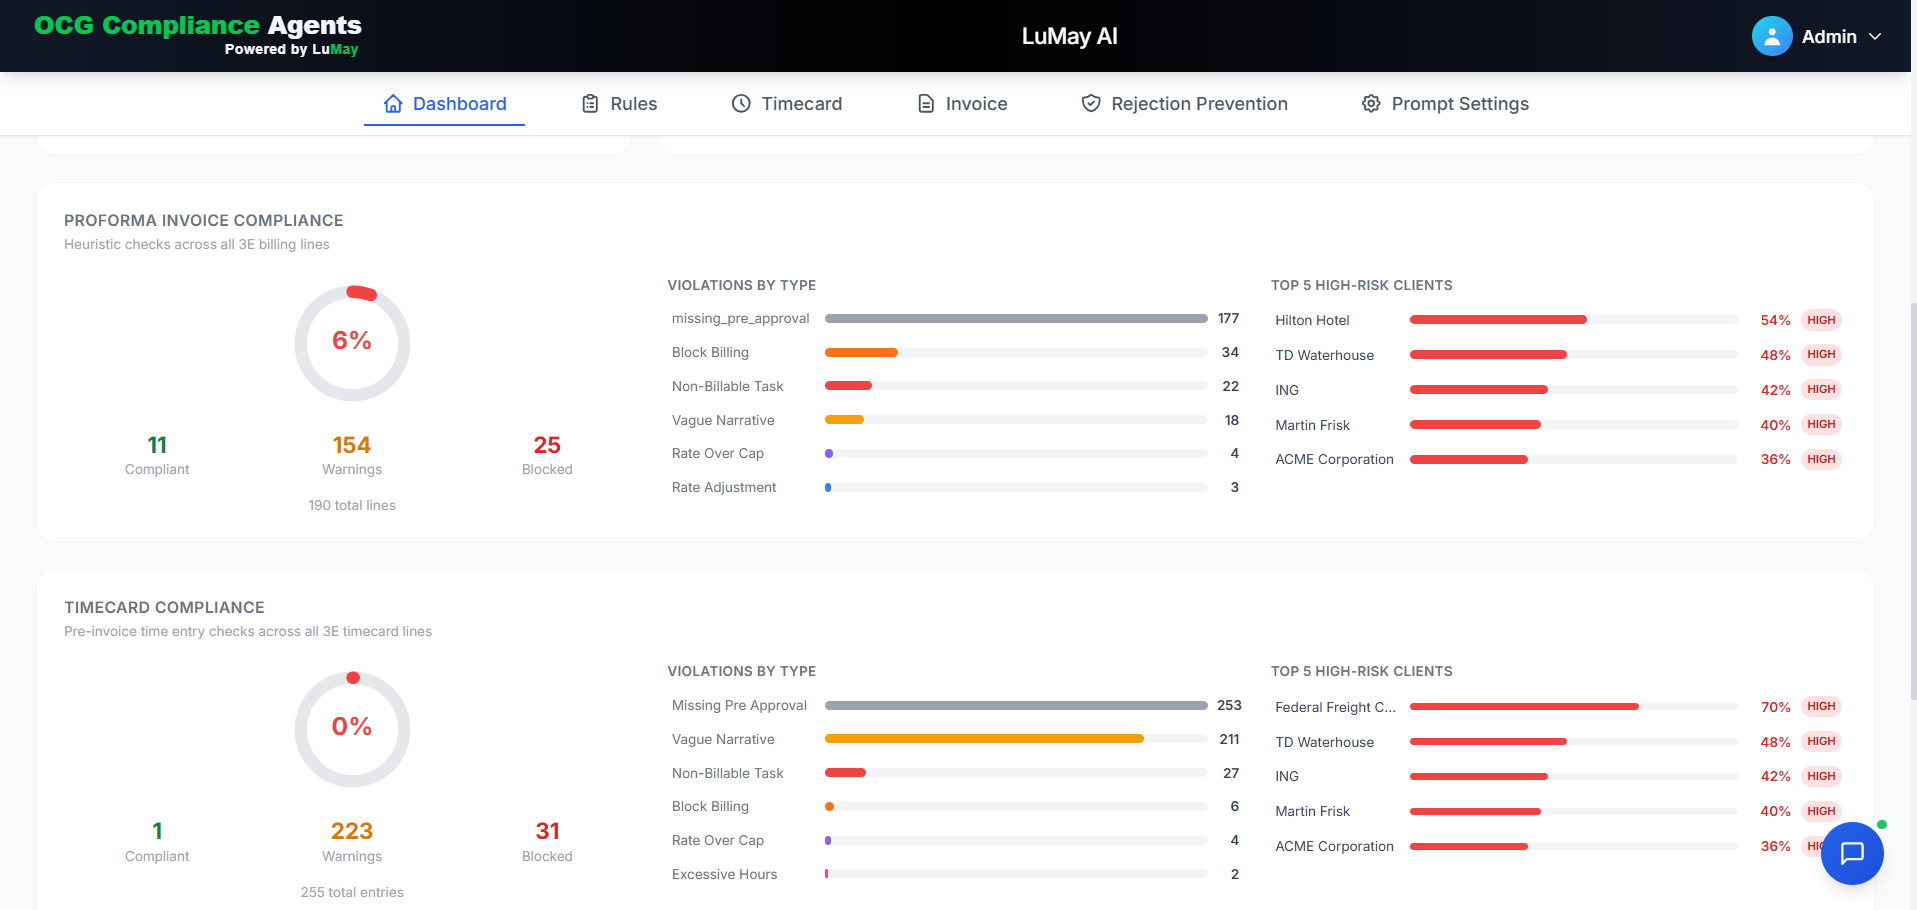Expand the Admin dropdown chevron
The height and width of the screenshot is (910, 1917).
click(1875, 36)
